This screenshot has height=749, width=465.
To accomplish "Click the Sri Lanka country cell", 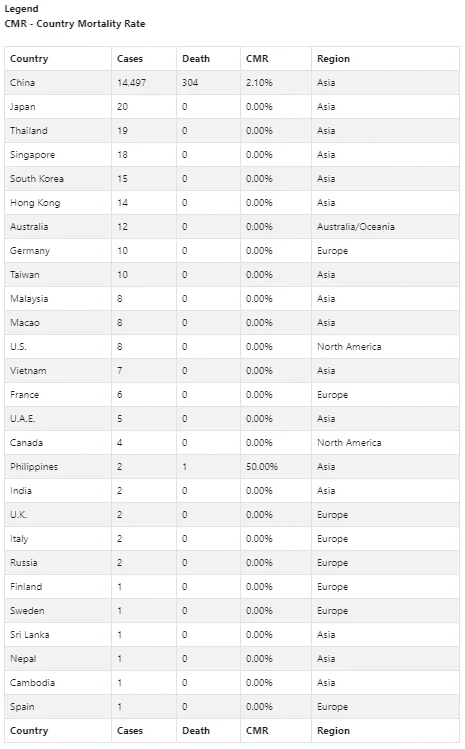I will click(x=30, y=635).
